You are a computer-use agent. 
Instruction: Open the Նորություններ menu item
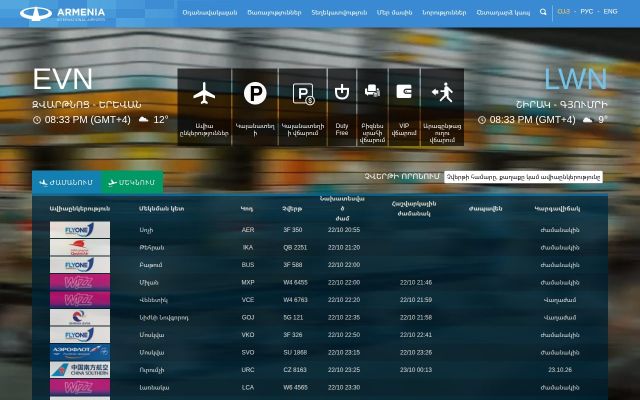pos(444,13)
